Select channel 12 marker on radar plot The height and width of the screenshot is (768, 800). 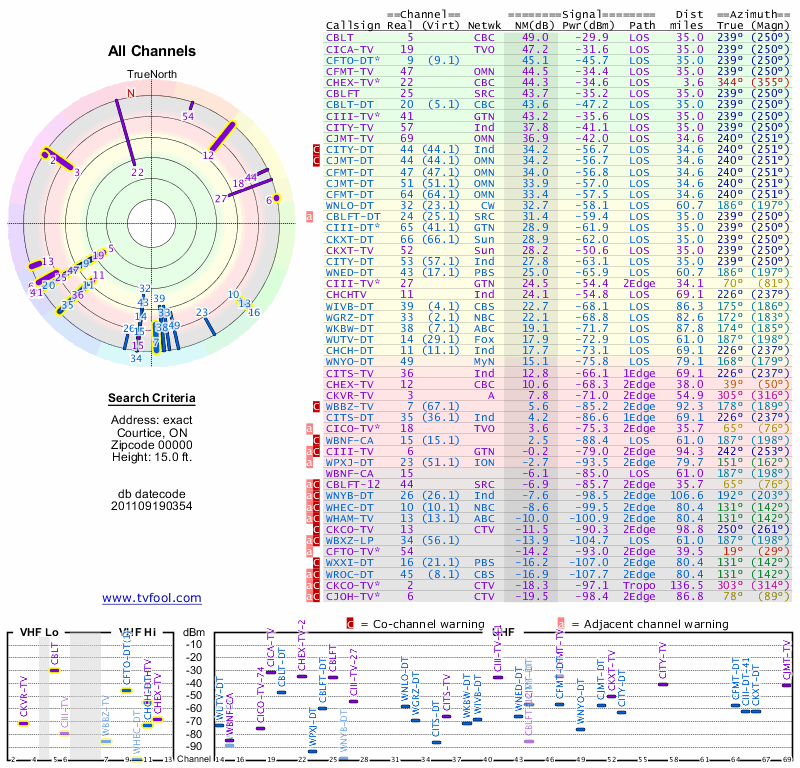pyautogui.click(x=222, y=137)
